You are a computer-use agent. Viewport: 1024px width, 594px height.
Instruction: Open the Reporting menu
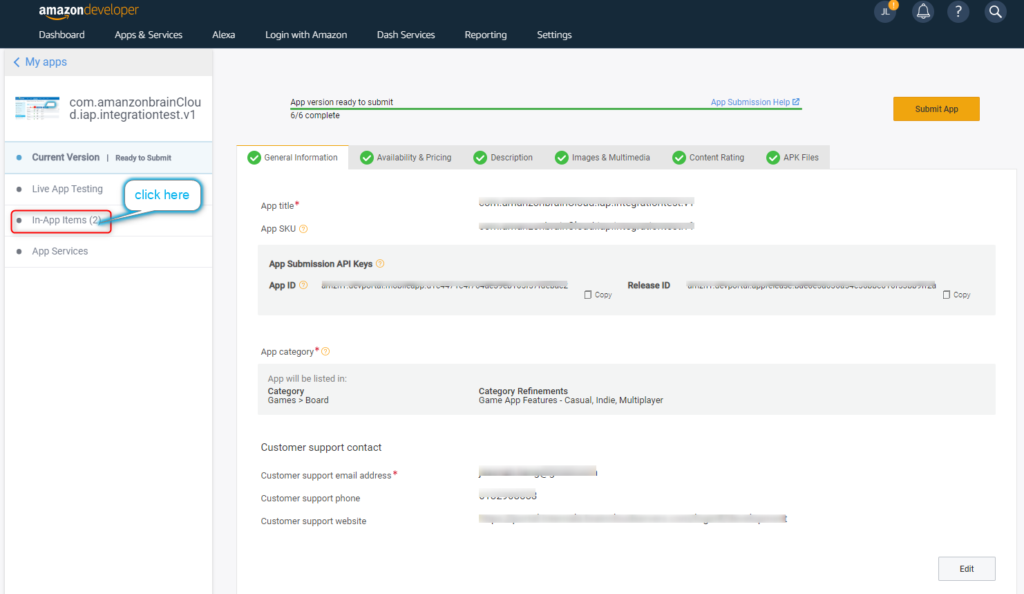click(x=485, y=35)
